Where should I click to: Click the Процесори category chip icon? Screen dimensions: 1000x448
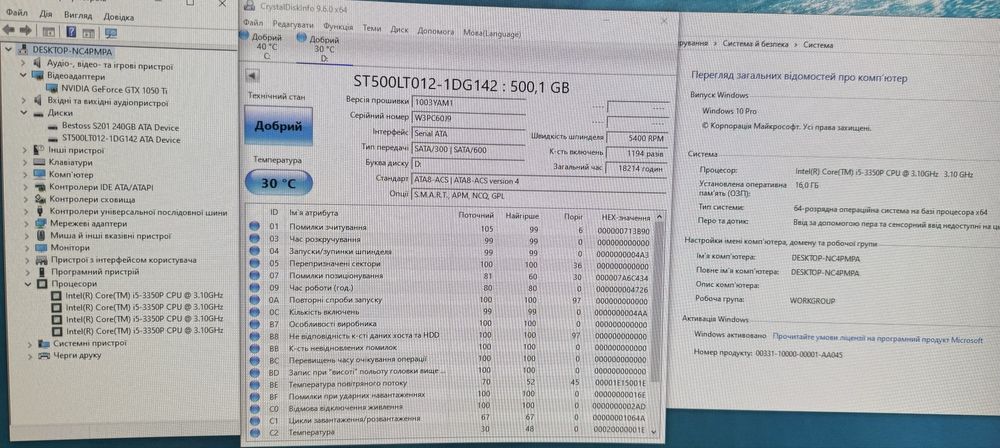click(x=41, y=284)
